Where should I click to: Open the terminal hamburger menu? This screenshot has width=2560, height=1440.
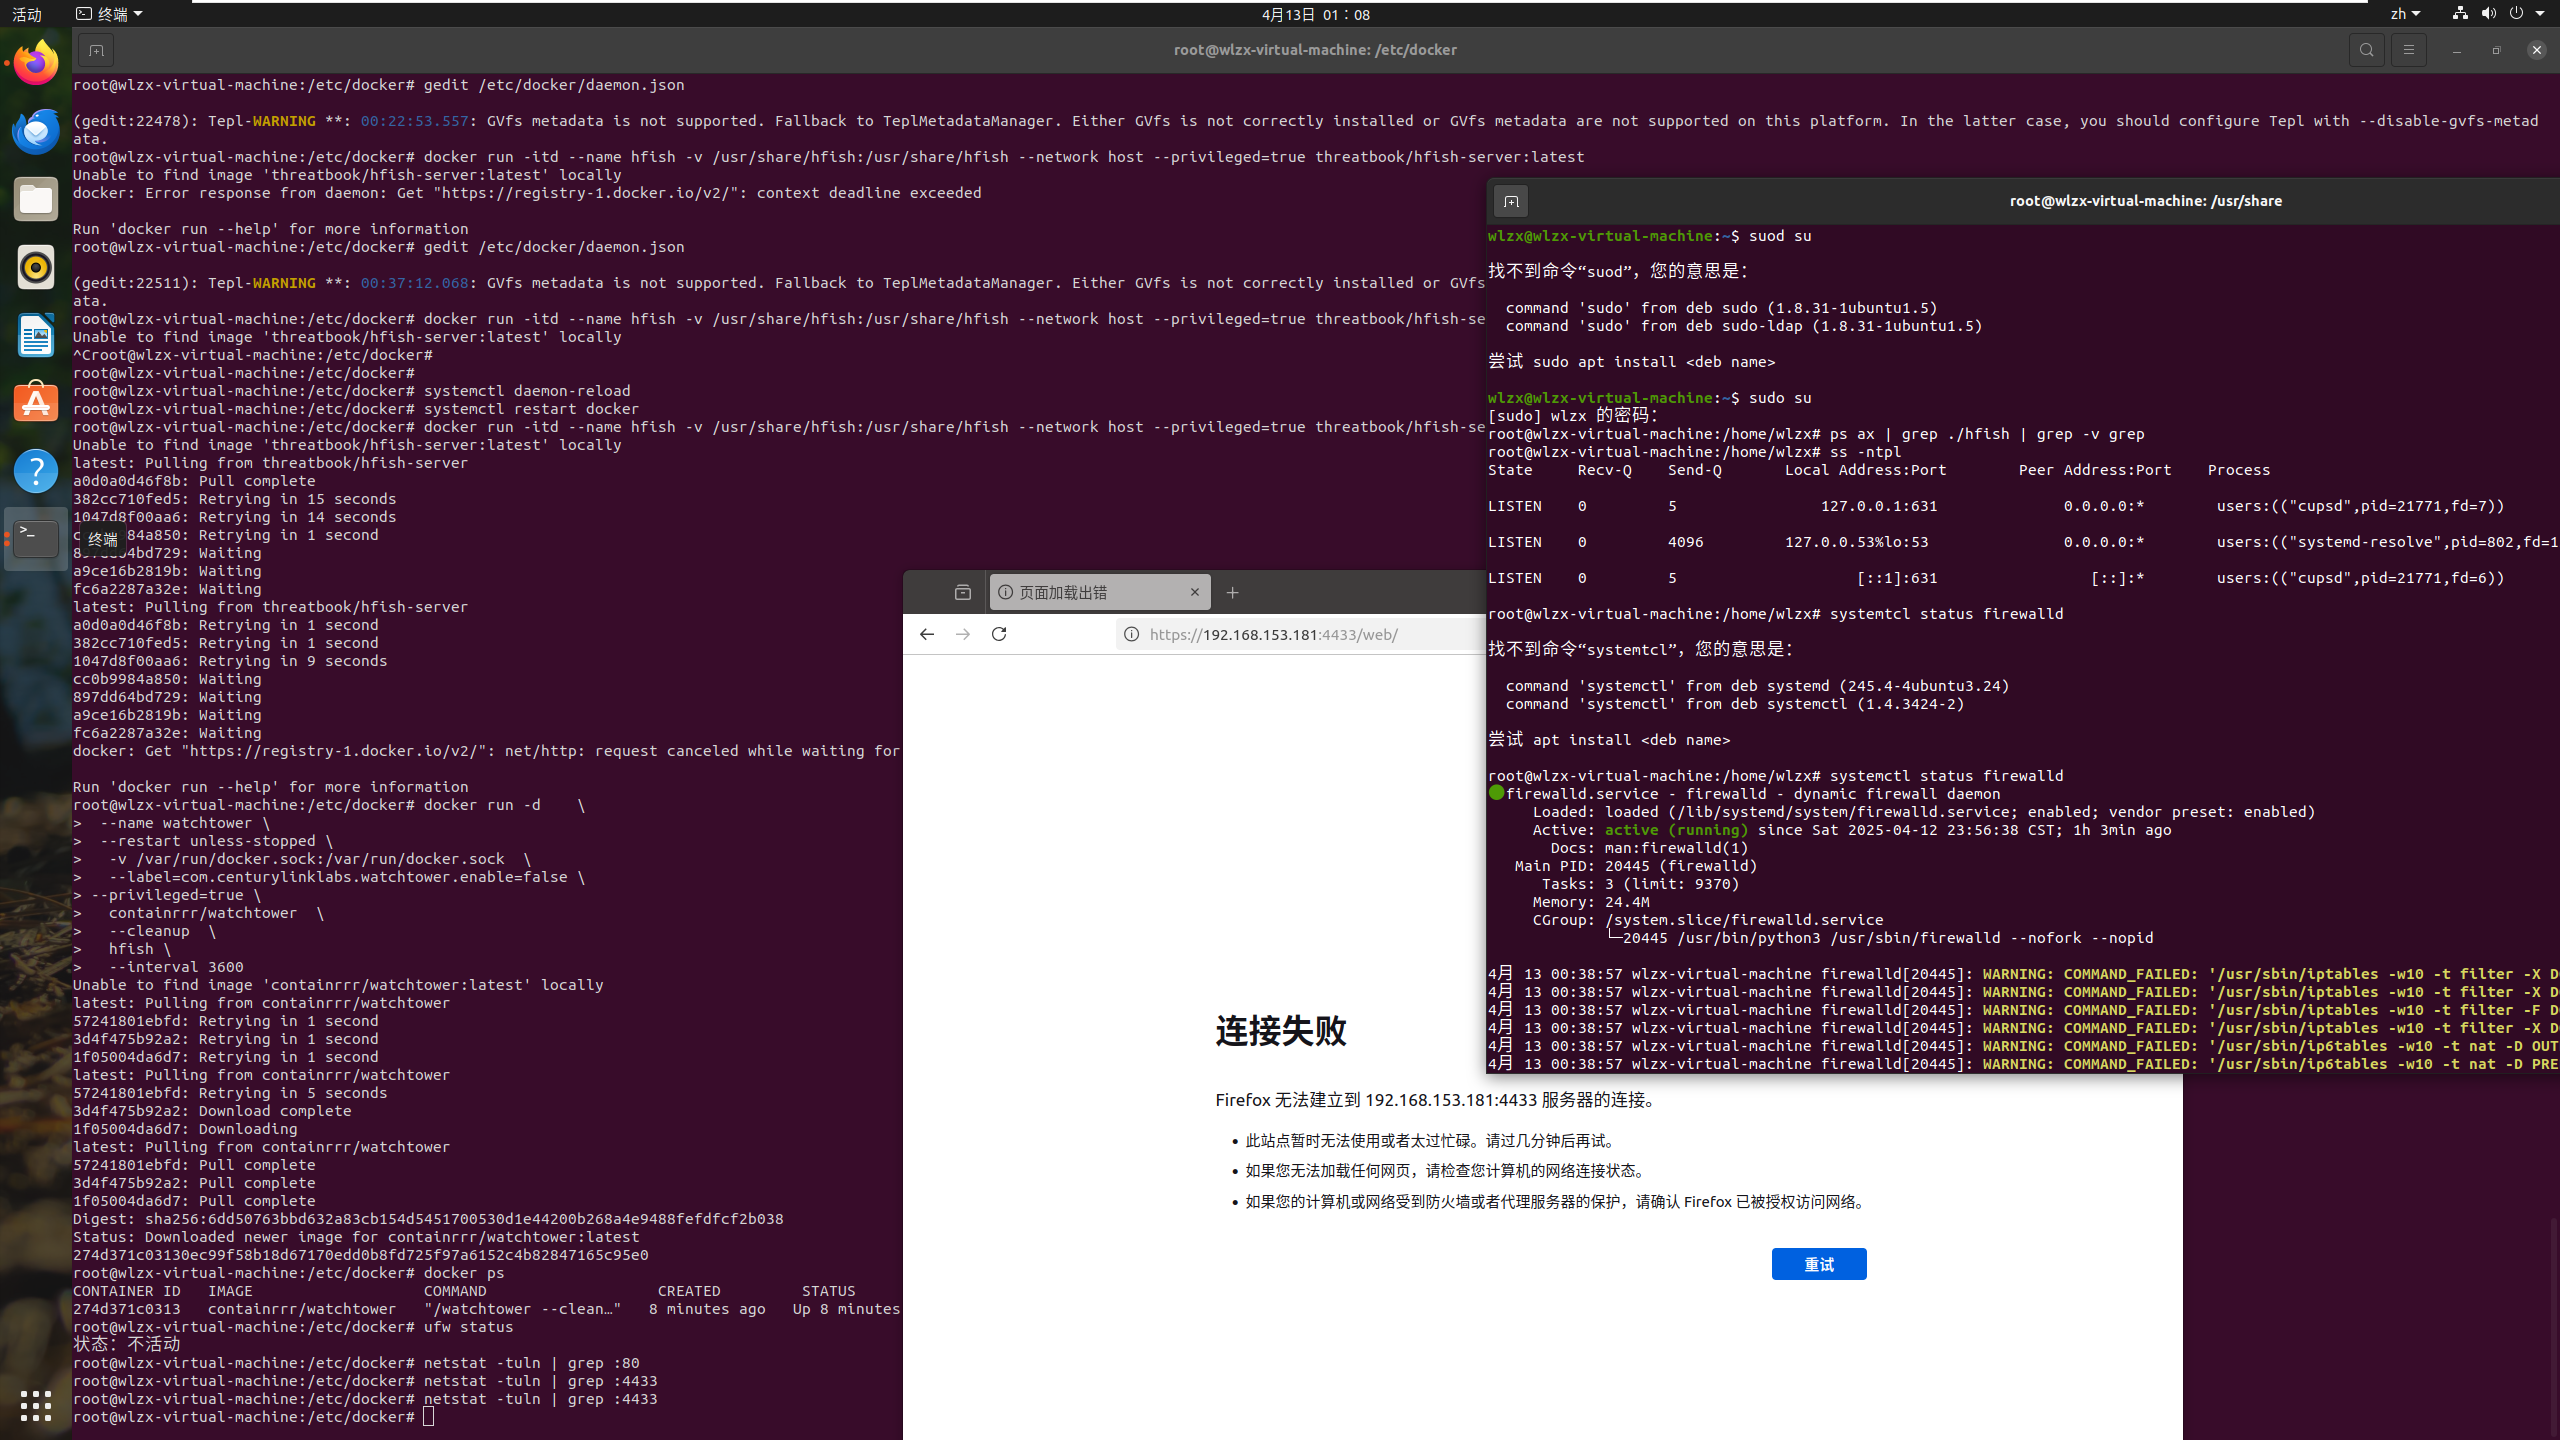click(2408, 50)
